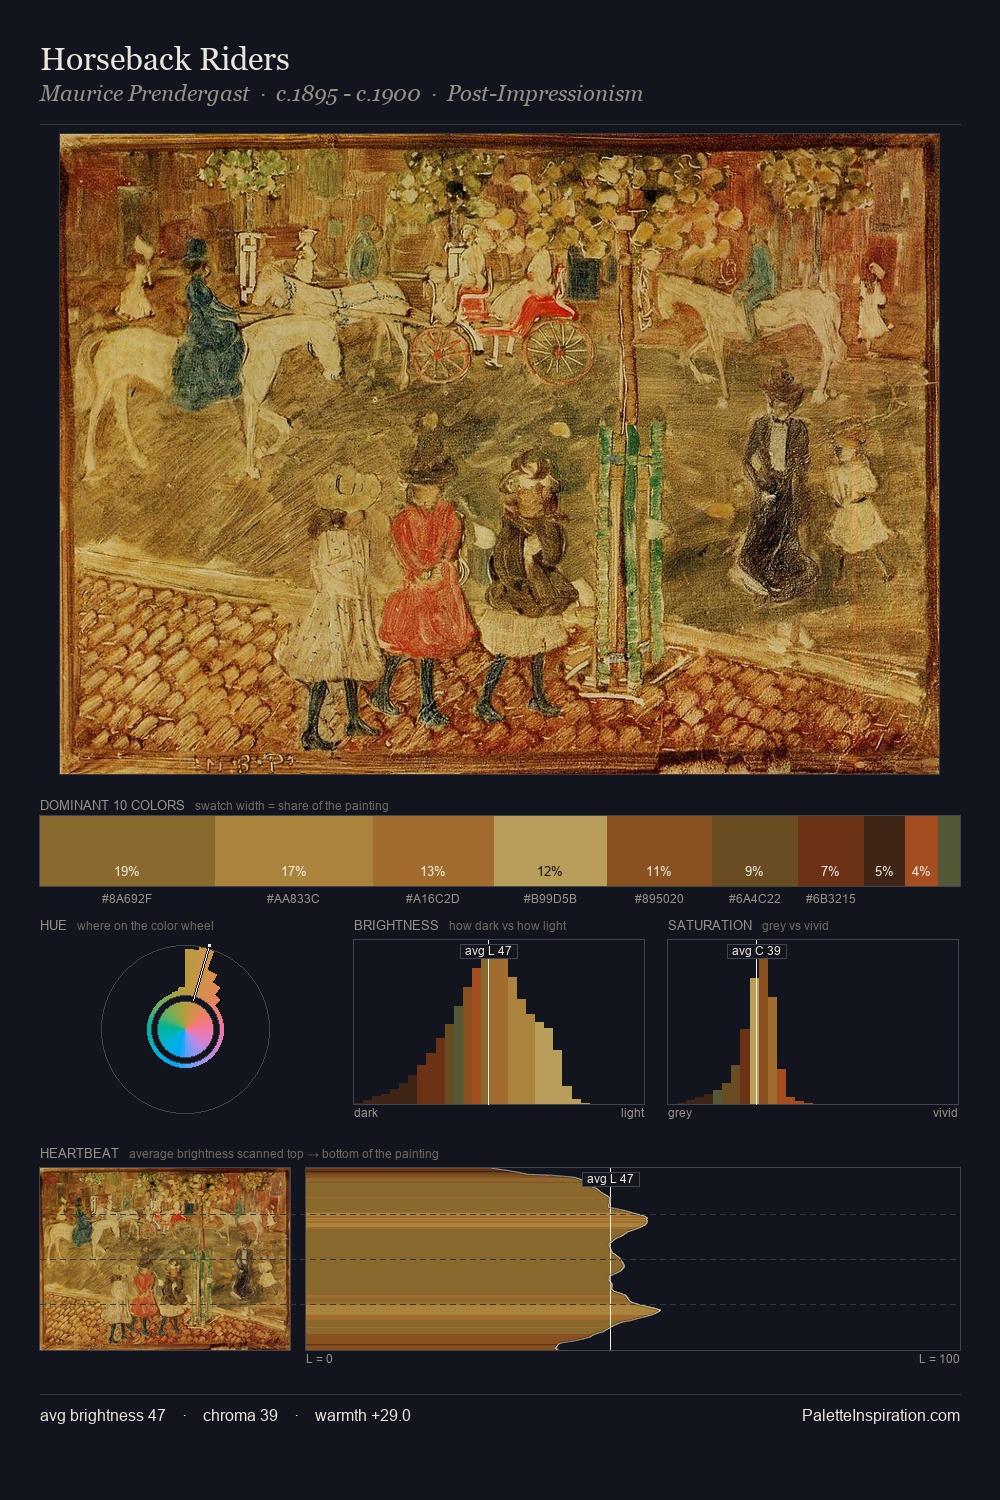Click the HEARTBEAT section heading
The height and width of the screenshot is (1500, 1000).
[x=79, y=1153]
